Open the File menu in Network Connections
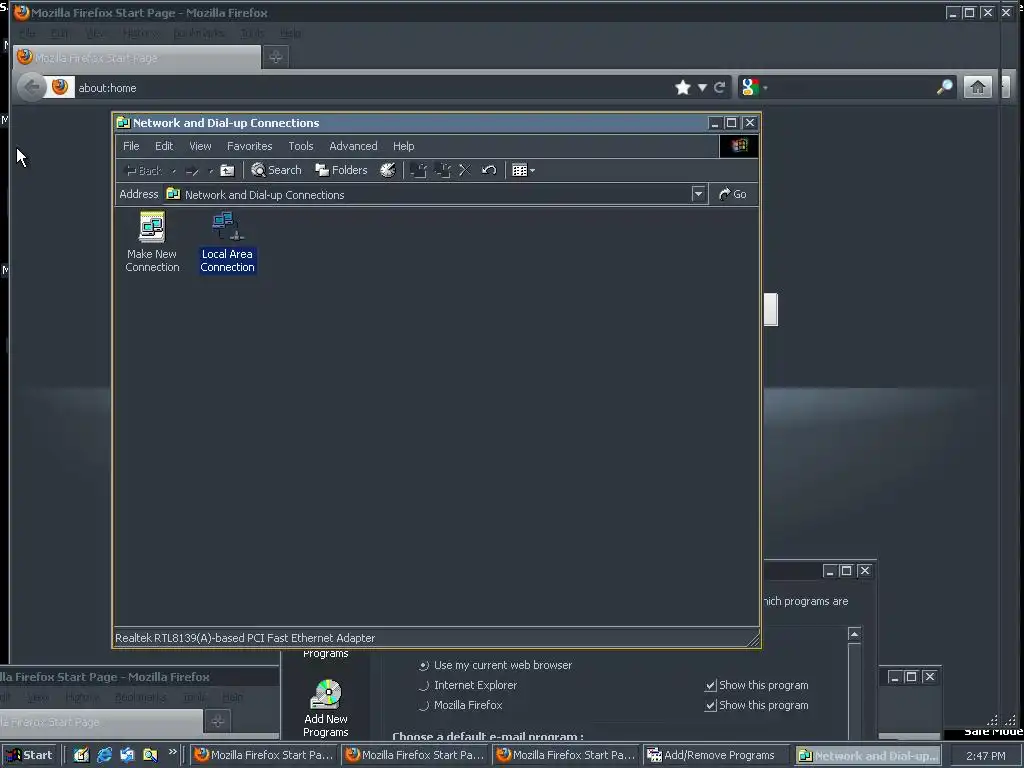Screen dimensions: 1024x768 coord(131,146)
